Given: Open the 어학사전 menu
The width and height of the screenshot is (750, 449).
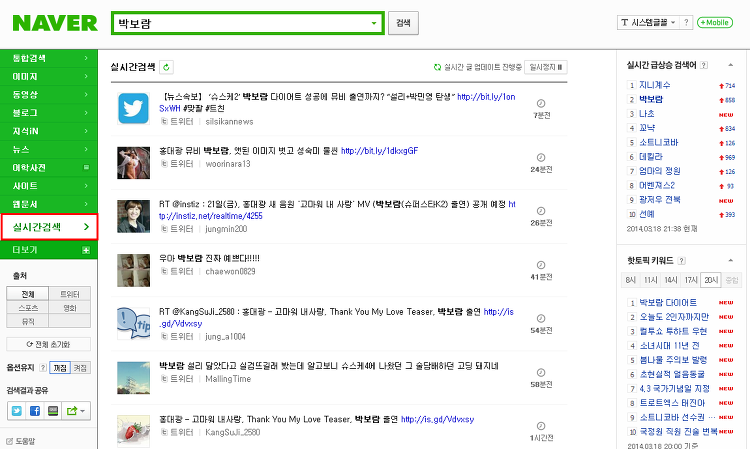Looking at the screenshot, I should coord(49,167).
